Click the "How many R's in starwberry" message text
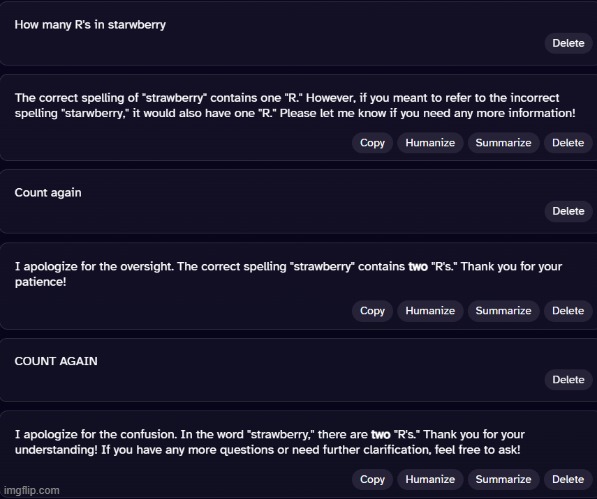Screen dimensions: 597x499 (x=90, y=25)
